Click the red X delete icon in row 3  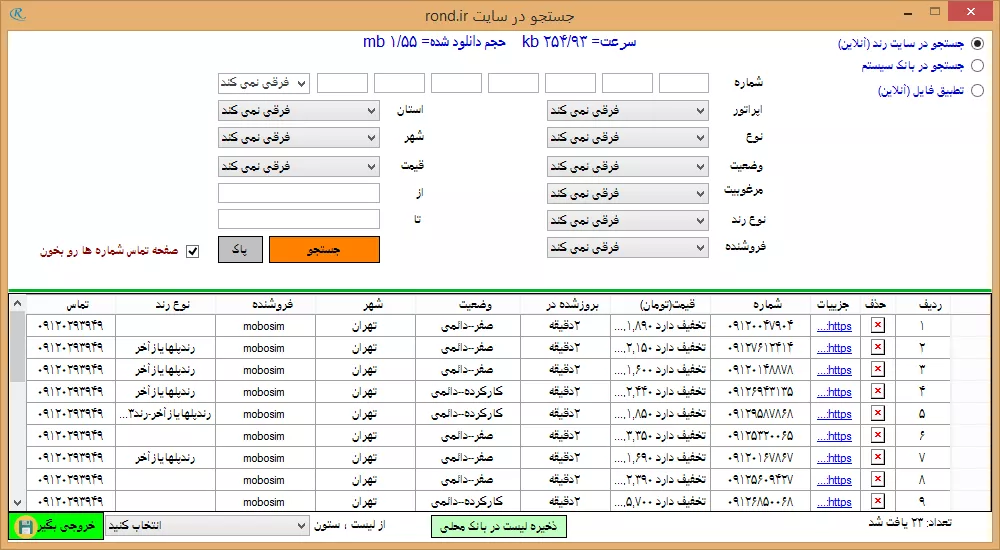point(878,369)
